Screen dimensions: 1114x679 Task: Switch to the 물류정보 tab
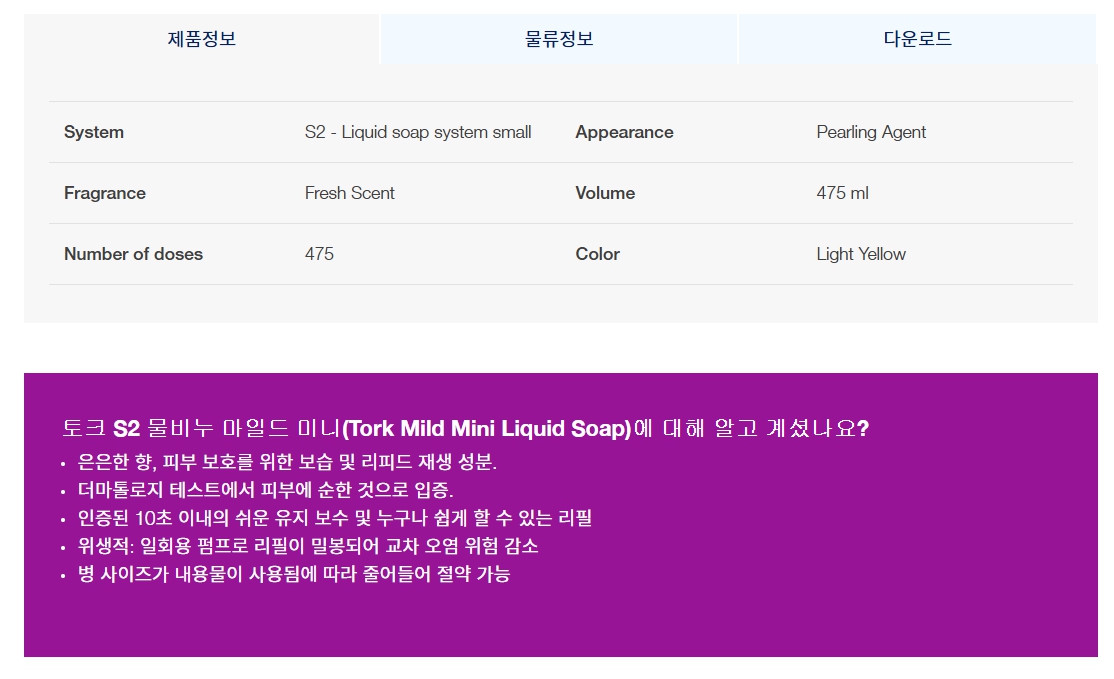click(x=559, y=40)
